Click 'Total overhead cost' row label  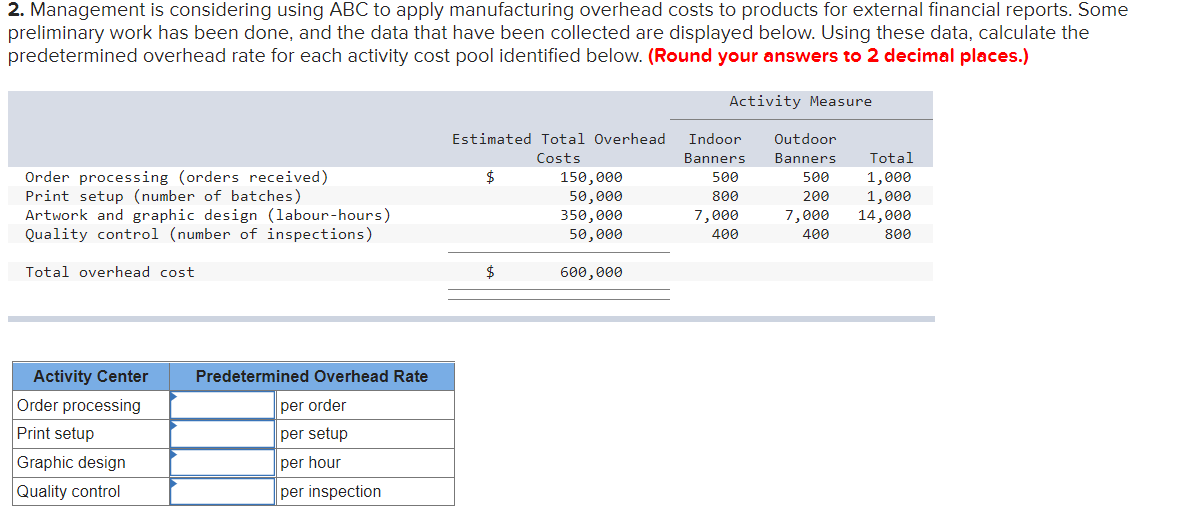pos(110,272)
